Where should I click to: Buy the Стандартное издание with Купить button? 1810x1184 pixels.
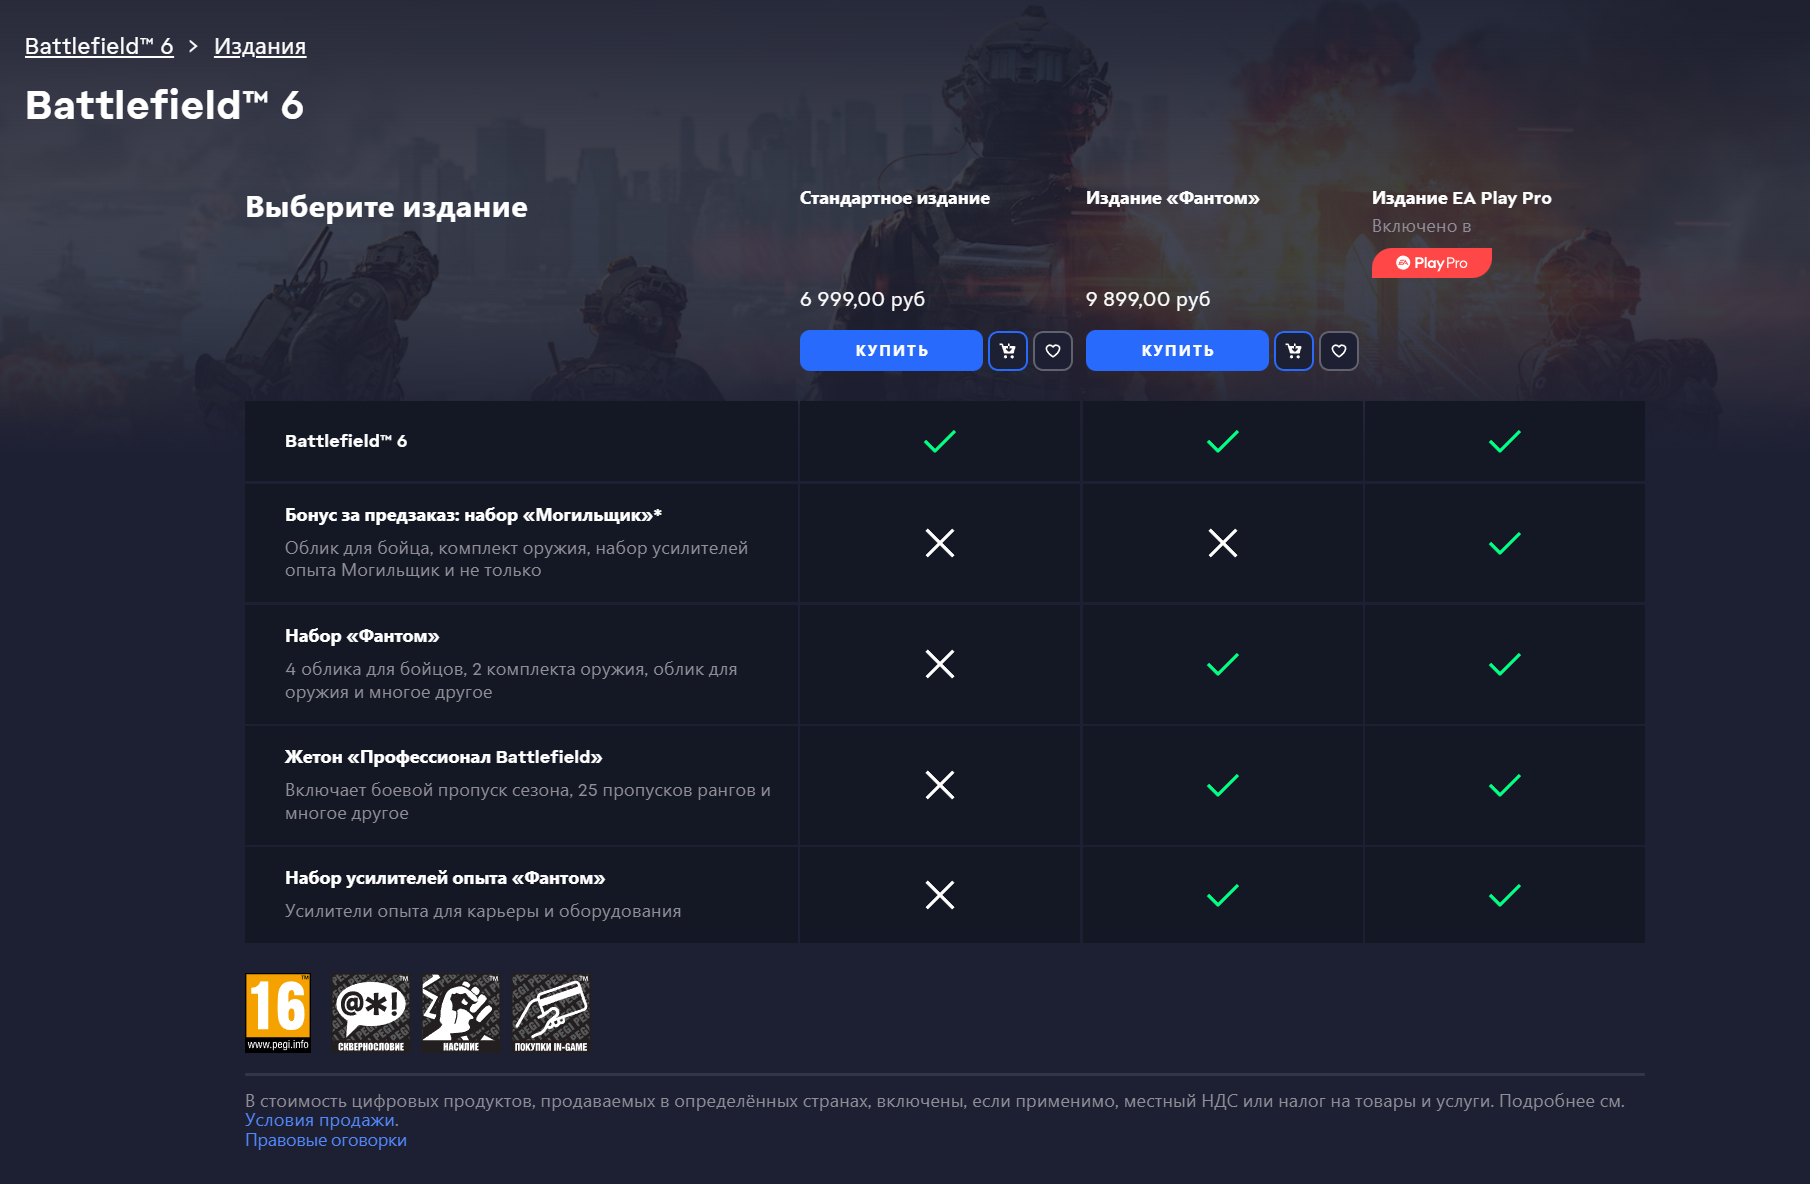click(x=891, y=351)
